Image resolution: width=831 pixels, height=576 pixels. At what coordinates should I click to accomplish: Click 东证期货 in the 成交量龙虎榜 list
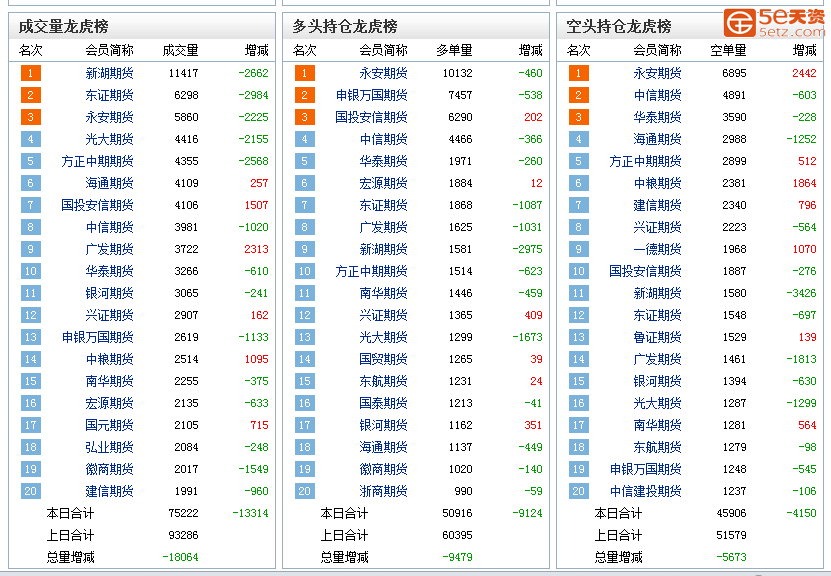109,95
